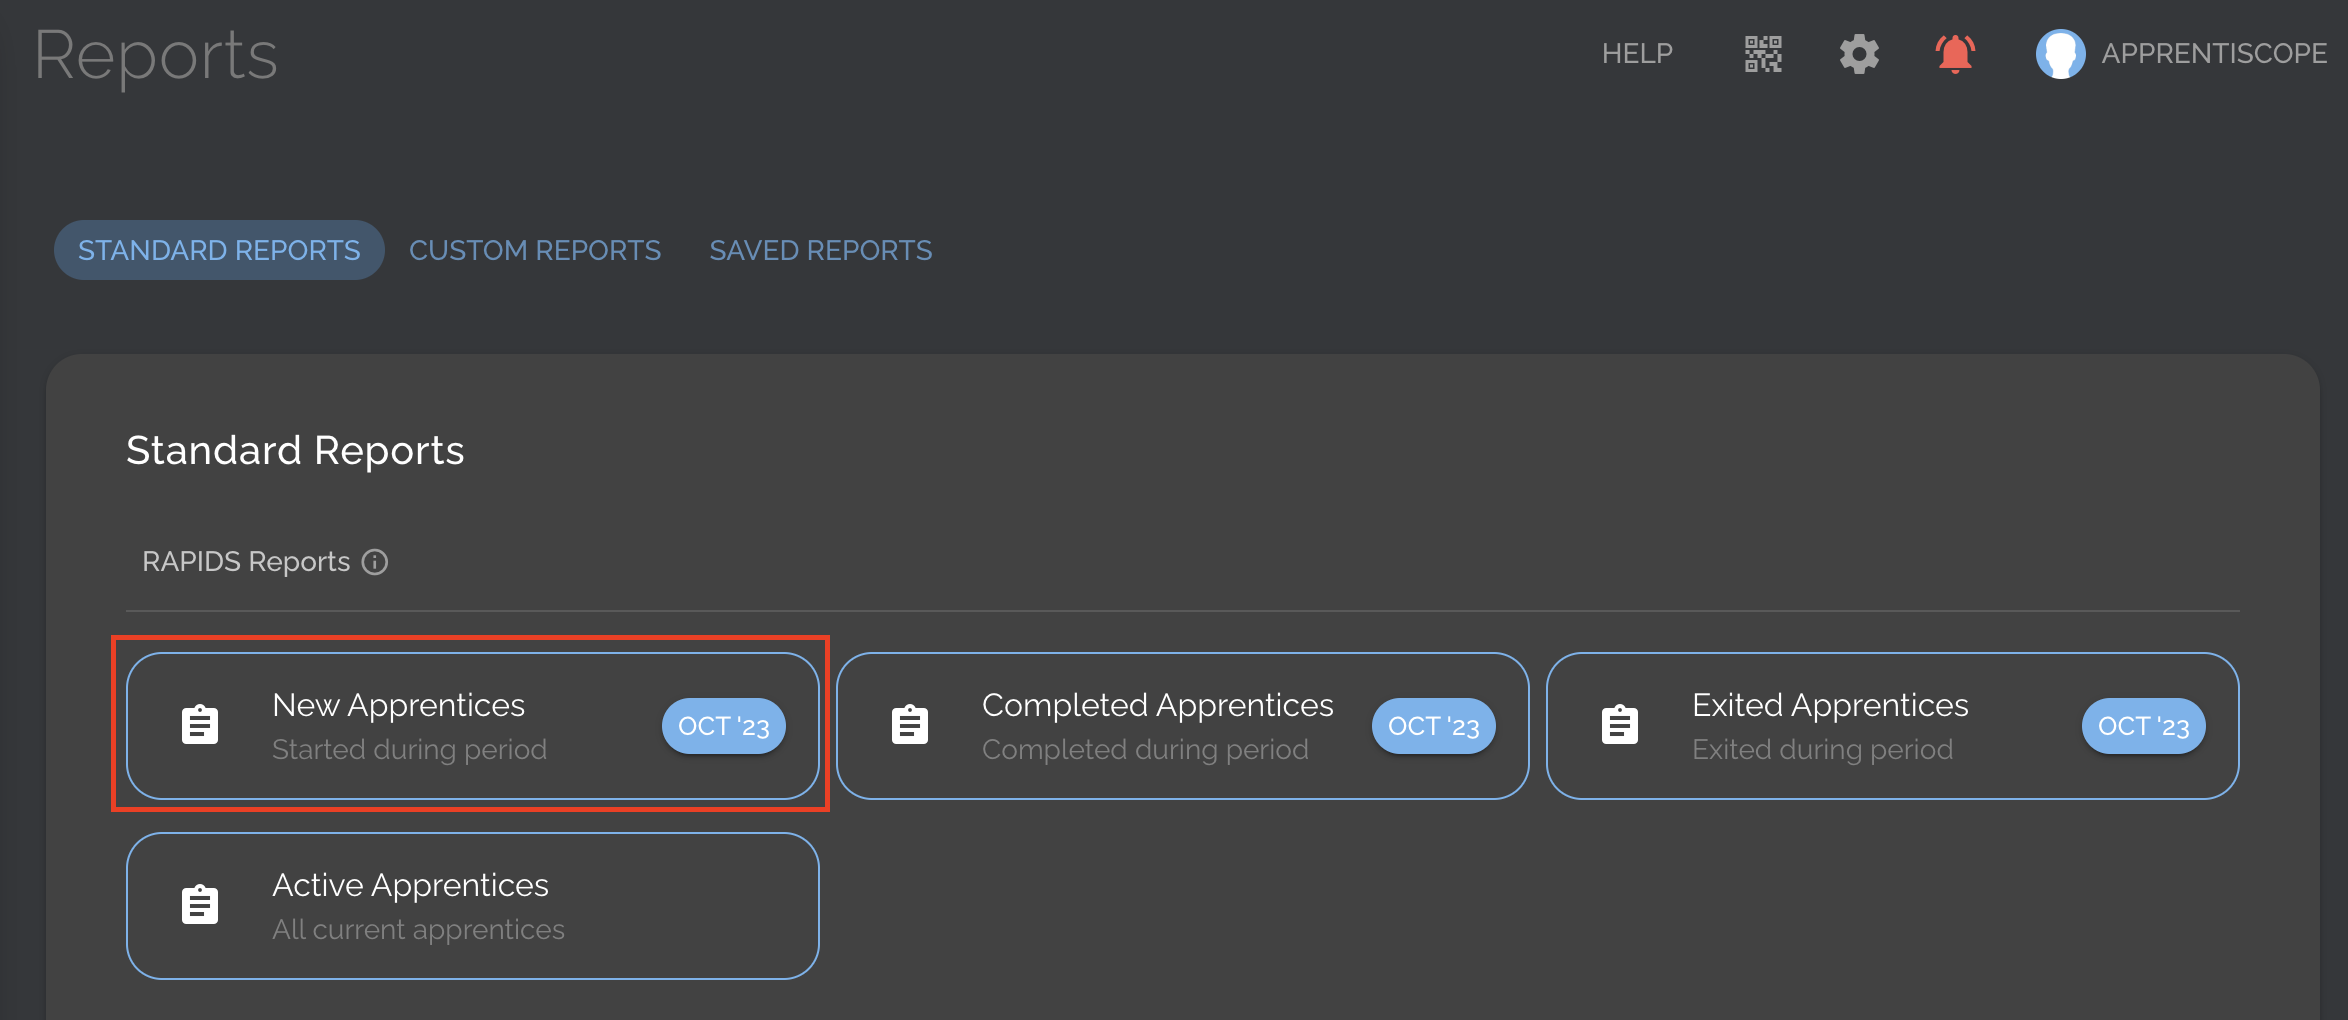Click the Exited Apprentices clipboard icon

[1620, 722]
